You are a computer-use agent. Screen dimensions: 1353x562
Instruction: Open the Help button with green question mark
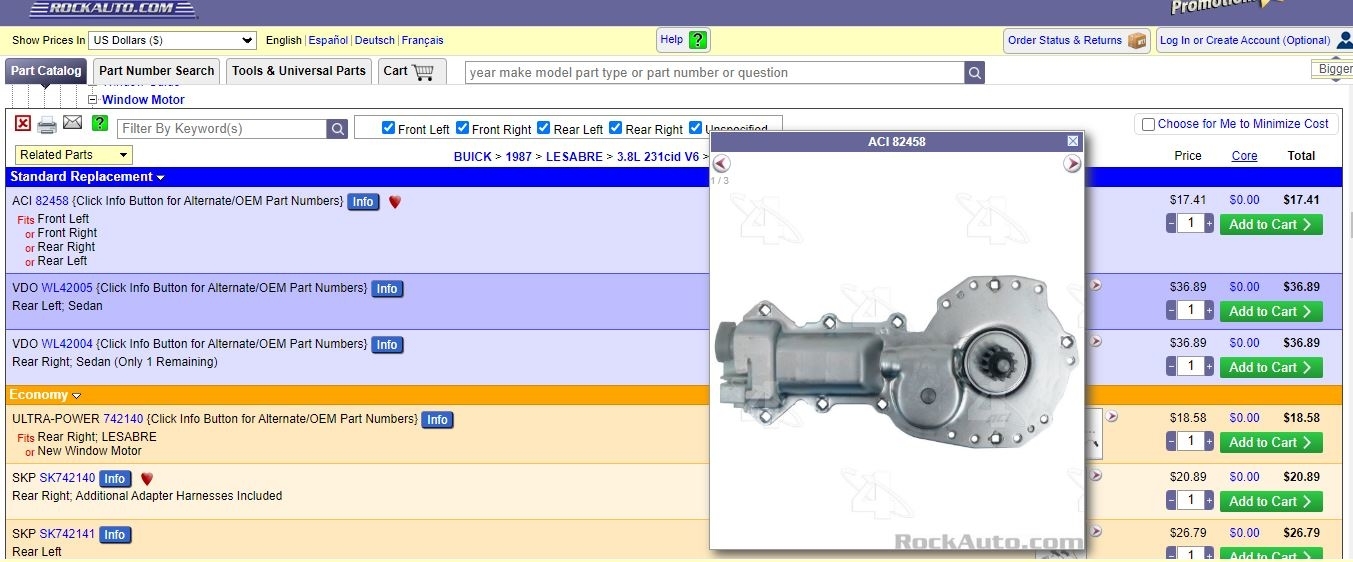[684, 40]
